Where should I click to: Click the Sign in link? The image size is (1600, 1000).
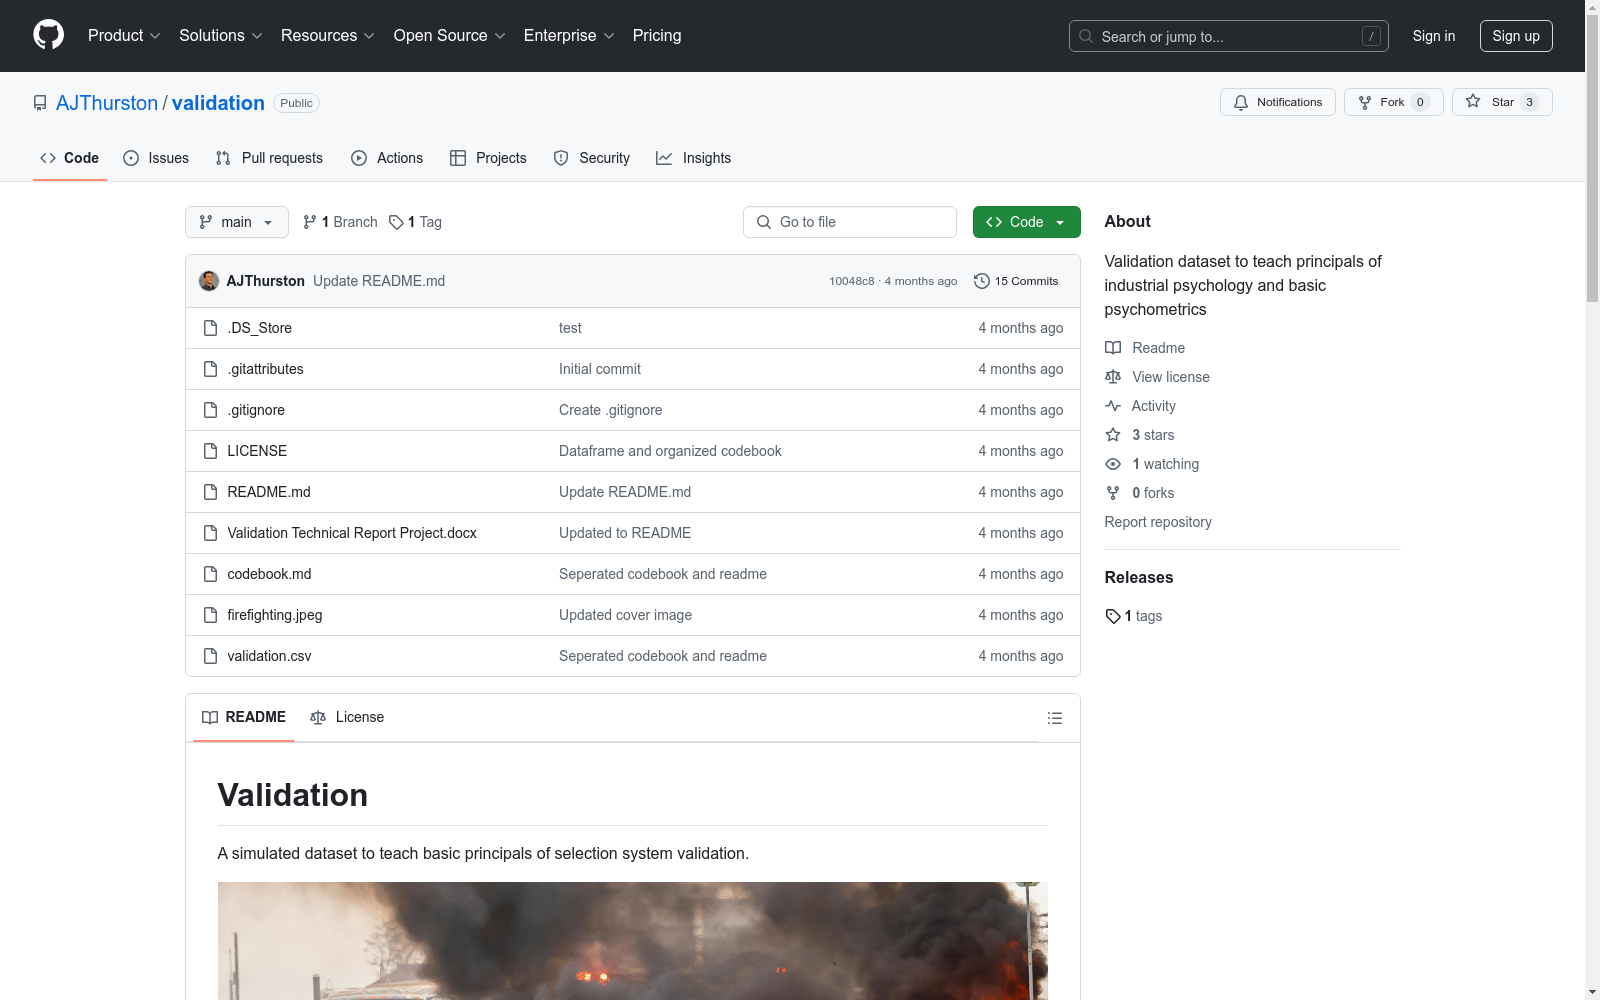[1434, 36]
